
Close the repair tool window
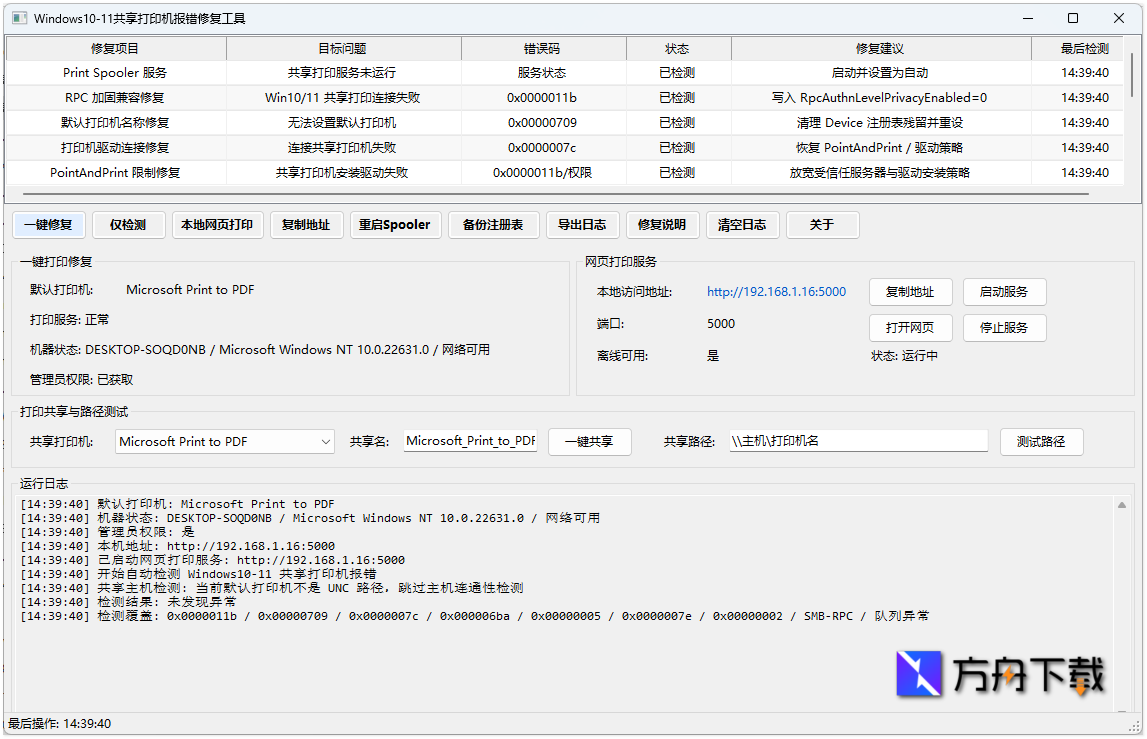point(1118,18)
